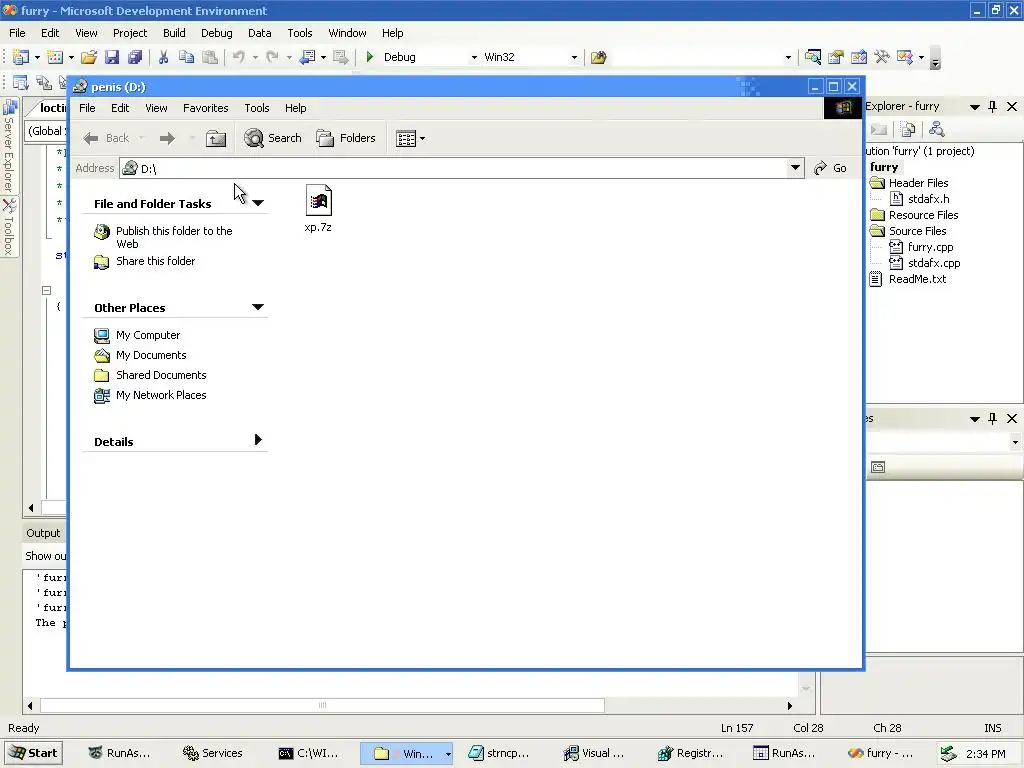Open Explorer's Favorites menu
Screen dimensions: 1024x768
coord(205,108)
